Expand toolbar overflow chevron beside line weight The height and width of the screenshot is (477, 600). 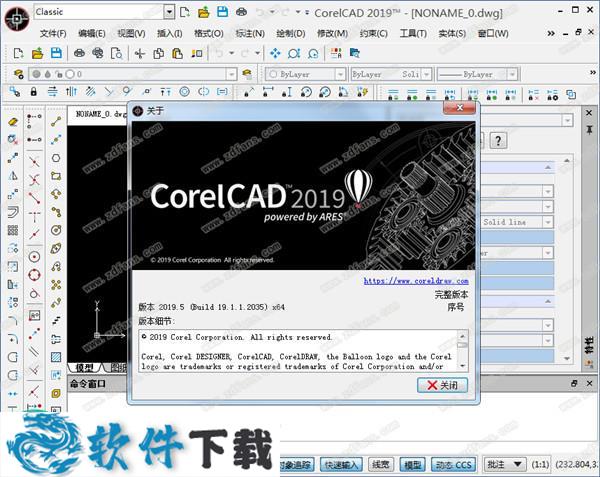click(x=593, y=72)
